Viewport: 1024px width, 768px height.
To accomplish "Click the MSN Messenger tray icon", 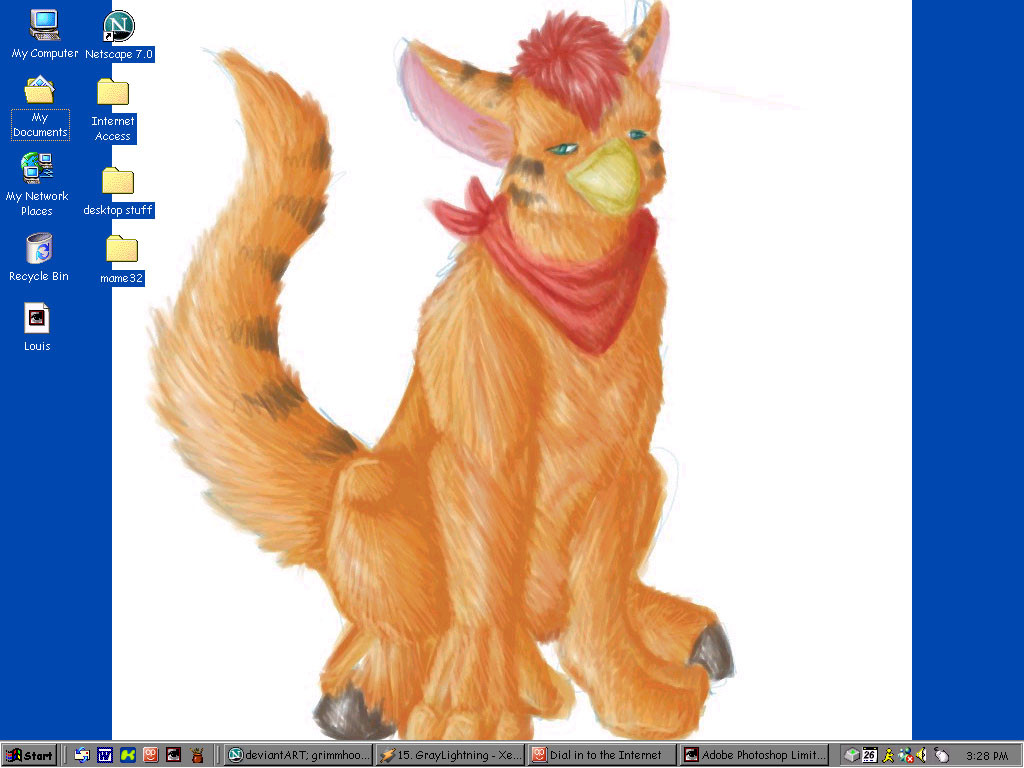I will 905,756.
